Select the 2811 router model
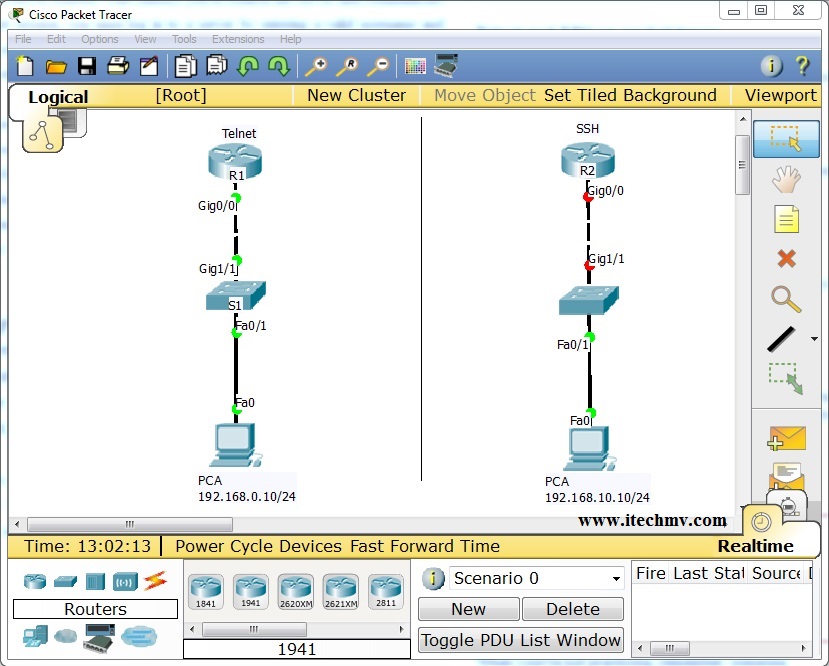The height and width of the screenshot is (666, 829). (x=386, y=592)
